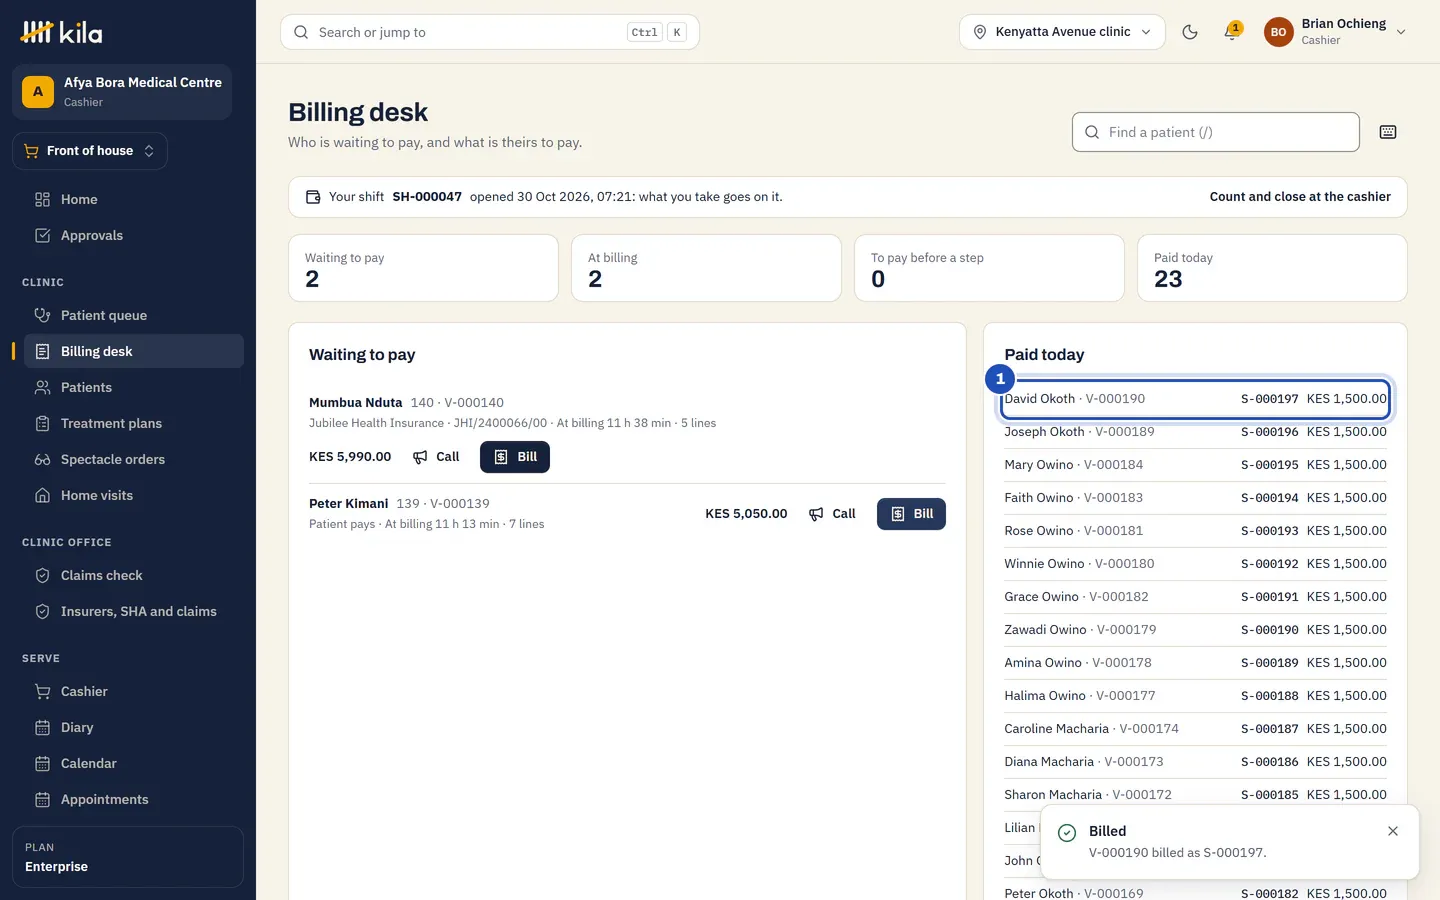Call Mumbua Nduta
The image size is (1440, 900).
pos(436,457)
